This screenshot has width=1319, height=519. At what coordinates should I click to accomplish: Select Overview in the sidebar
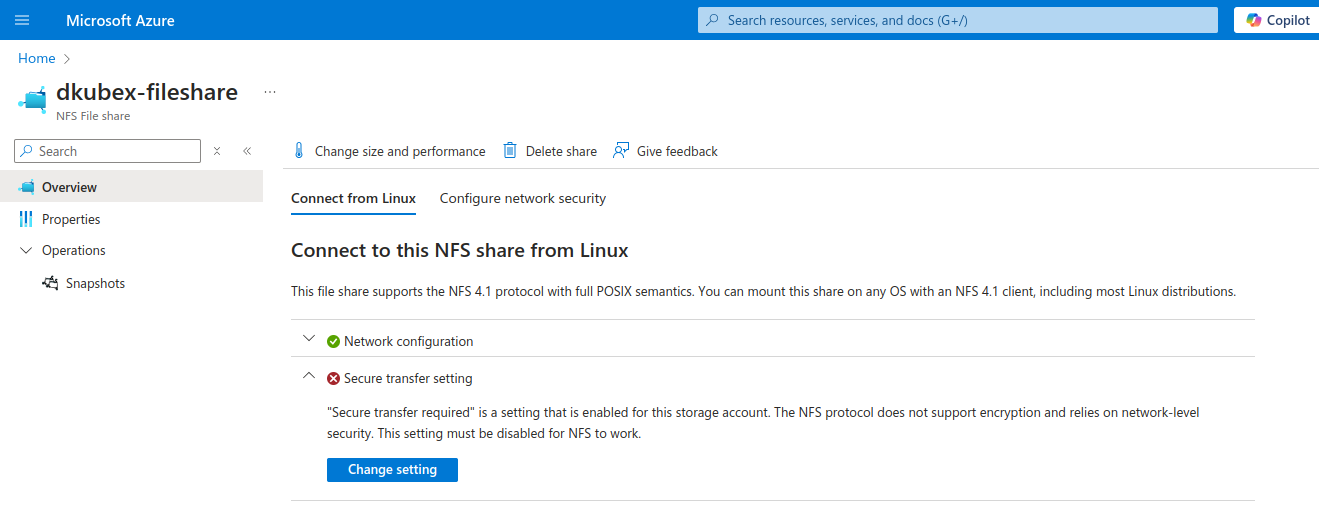tap(69, 187)
